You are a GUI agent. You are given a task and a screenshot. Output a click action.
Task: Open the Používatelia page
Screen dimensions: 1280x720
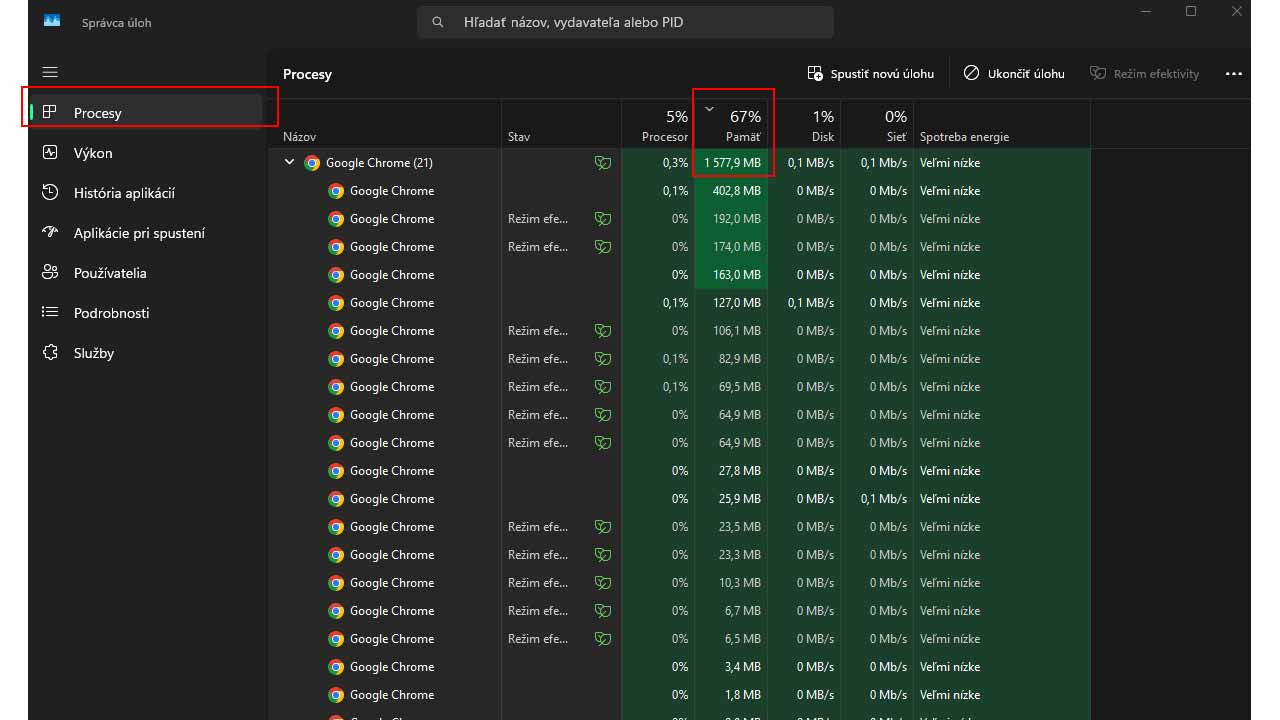point(147,273)
